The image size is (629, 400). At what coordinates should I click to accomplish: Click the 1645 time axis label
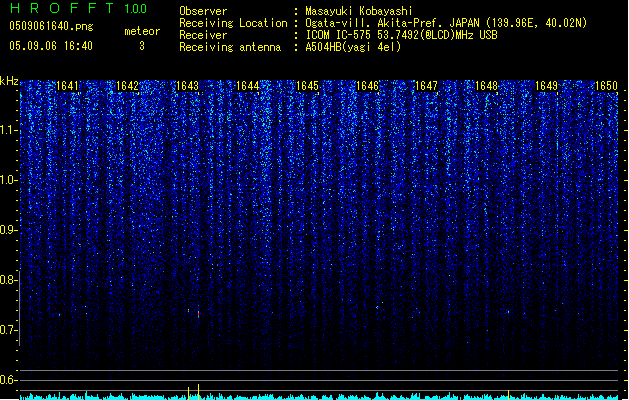tap(307, 86)
